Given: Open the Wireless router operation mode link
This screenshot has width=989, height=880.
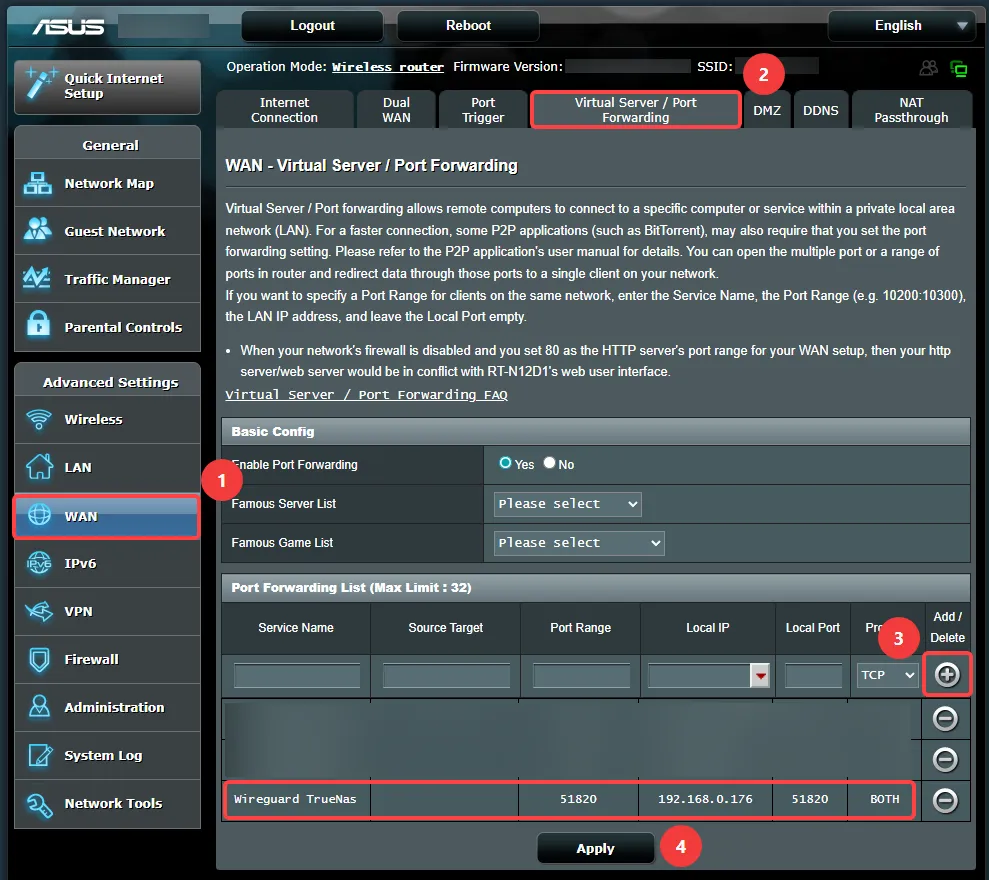Looking at the screenshot, I should pos(388,67).
